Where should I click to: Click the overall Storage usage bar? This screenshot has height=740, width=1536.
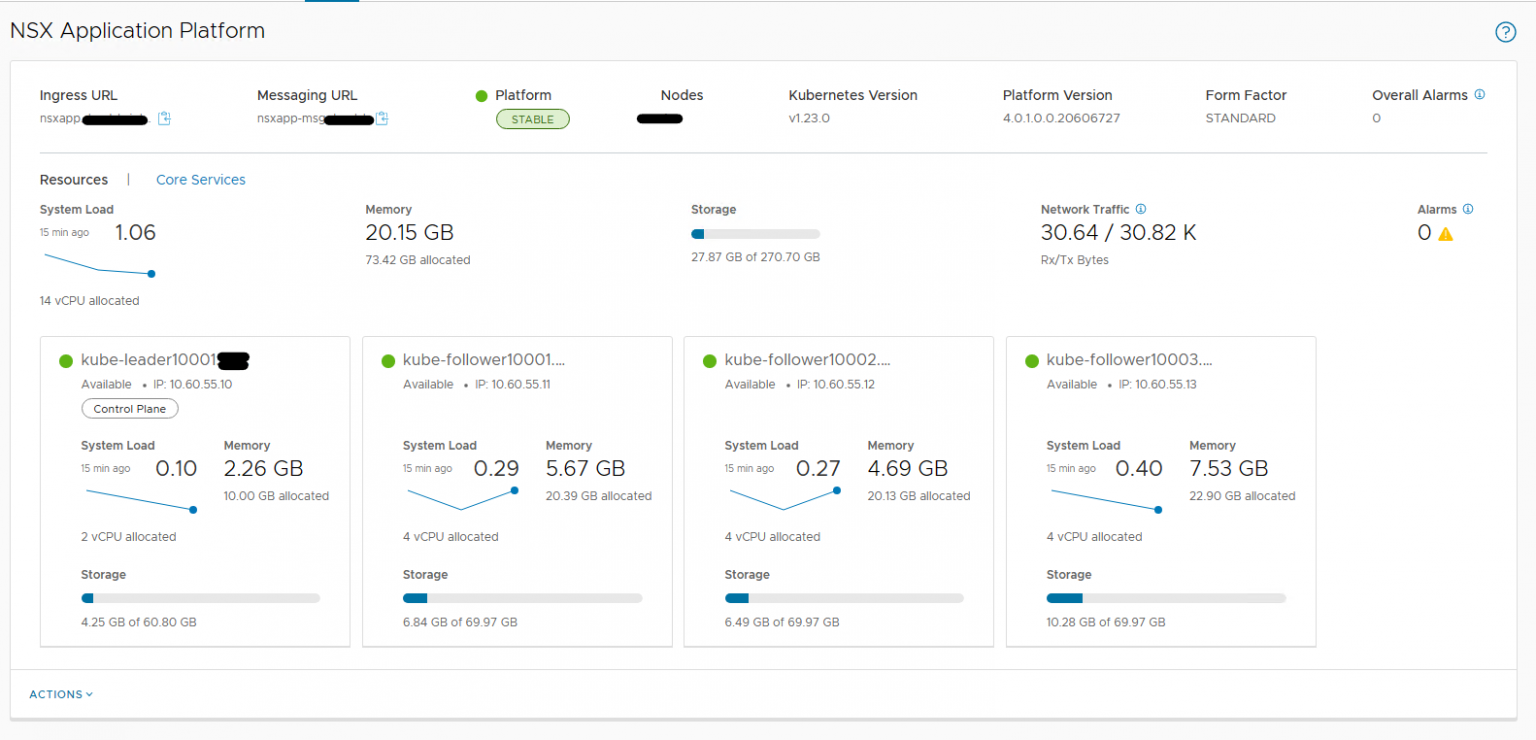point(755,233)
